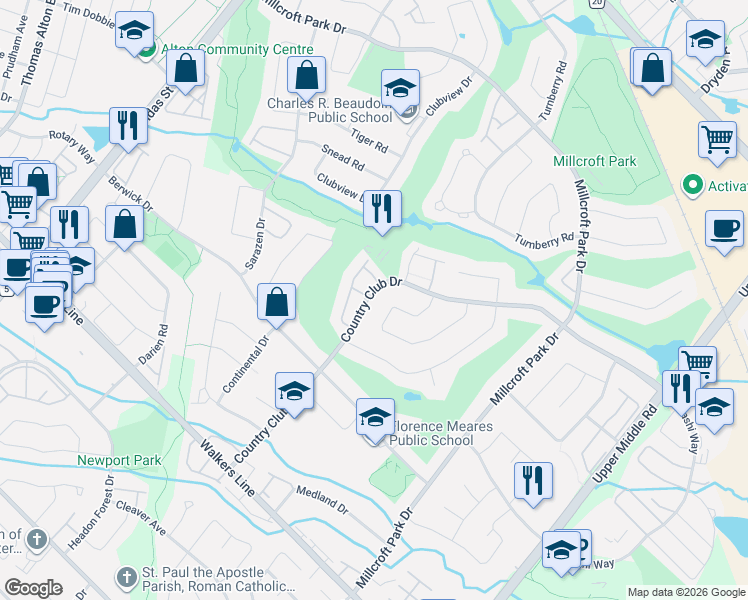This screenshot has width=748, height=600.
Task: Select shopping bag marker on Berwick Dr
Action: point(124,226)
